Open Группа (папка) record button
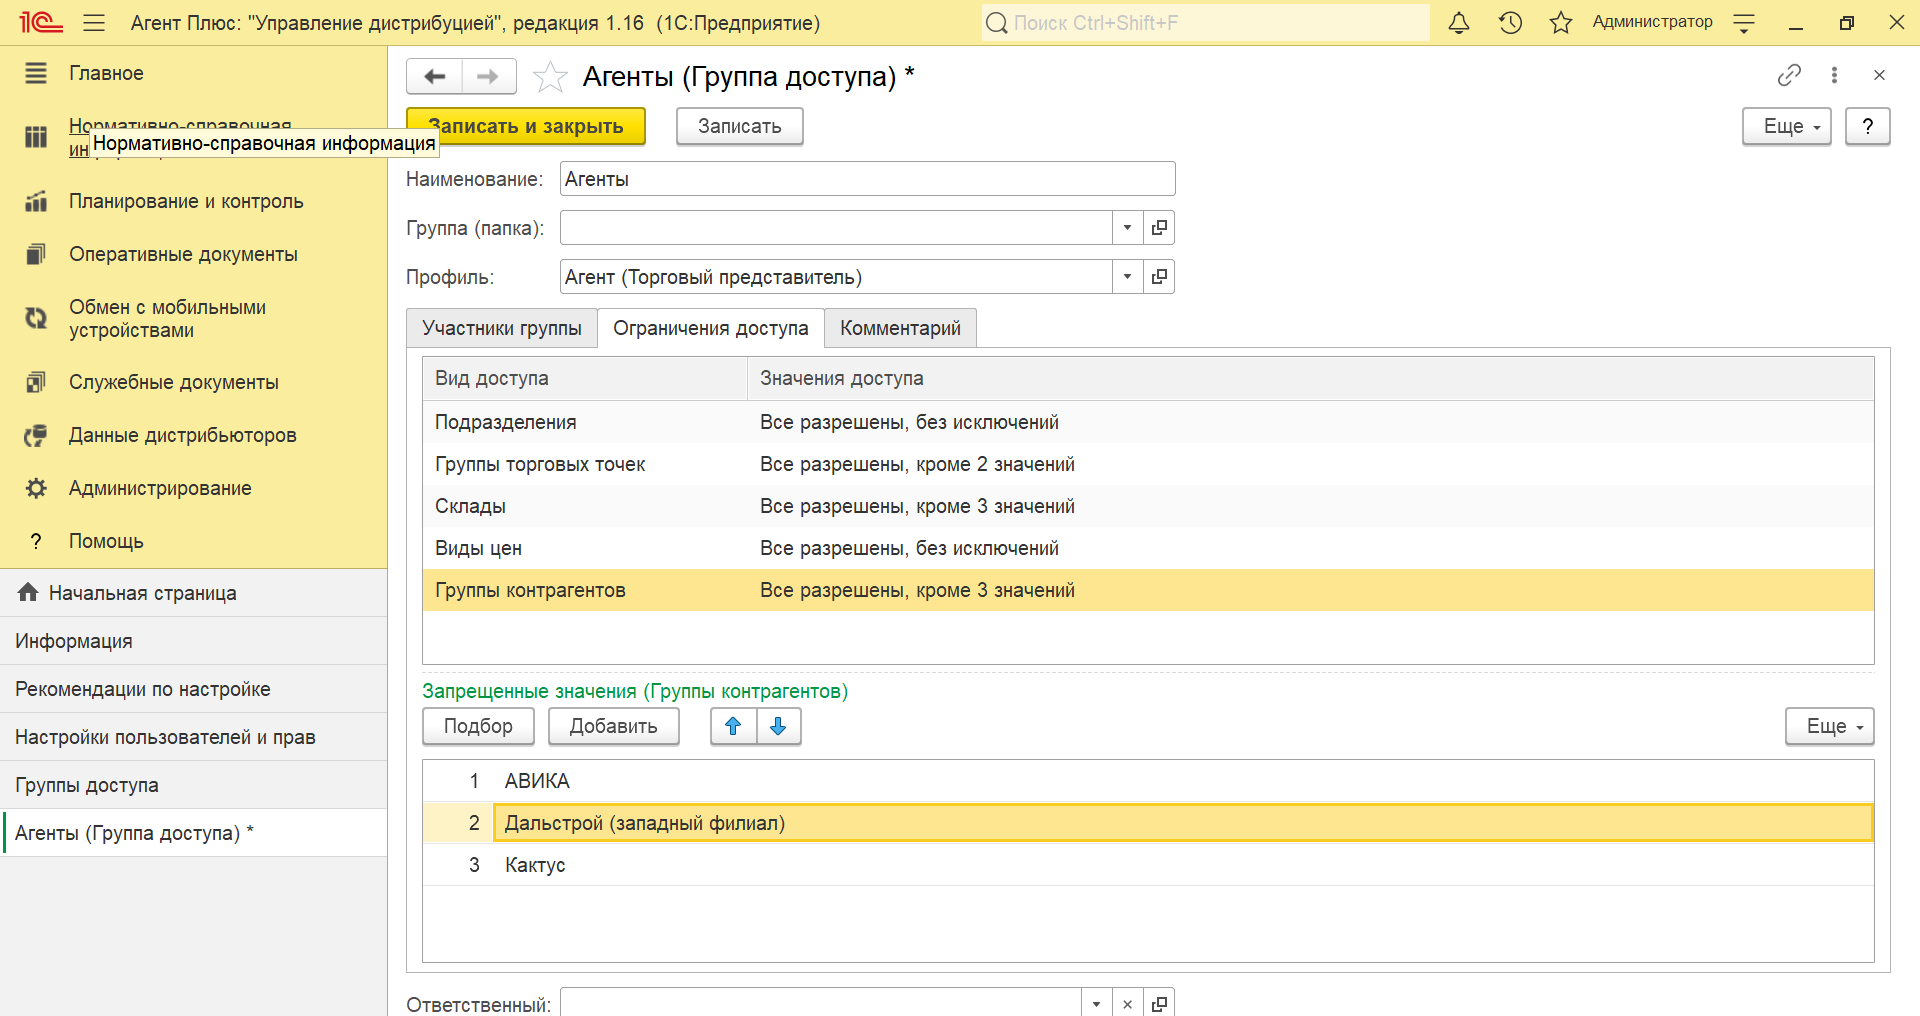 1159,228
